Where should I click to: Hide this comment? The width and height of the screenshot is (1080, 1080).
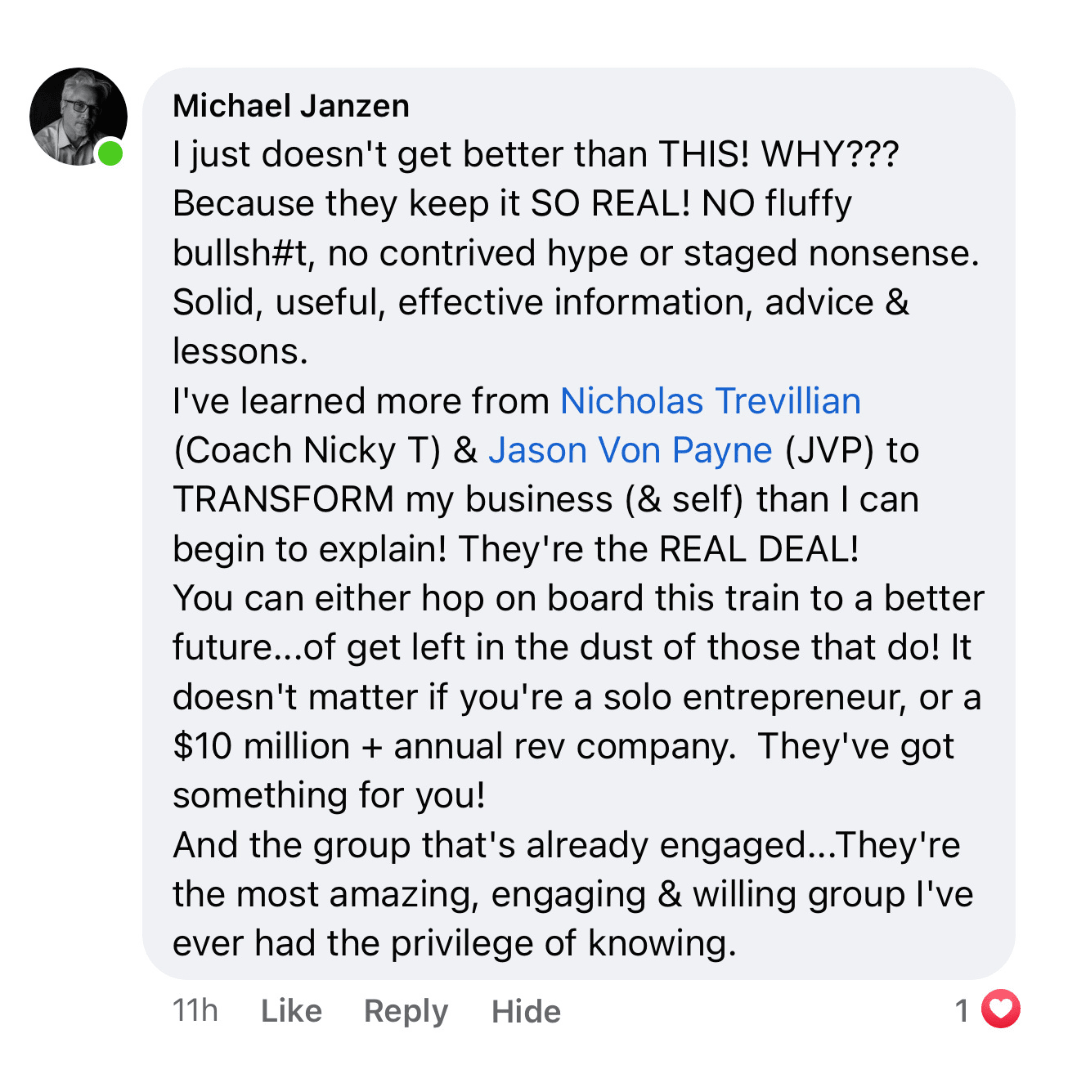[x=526, y=1011]
